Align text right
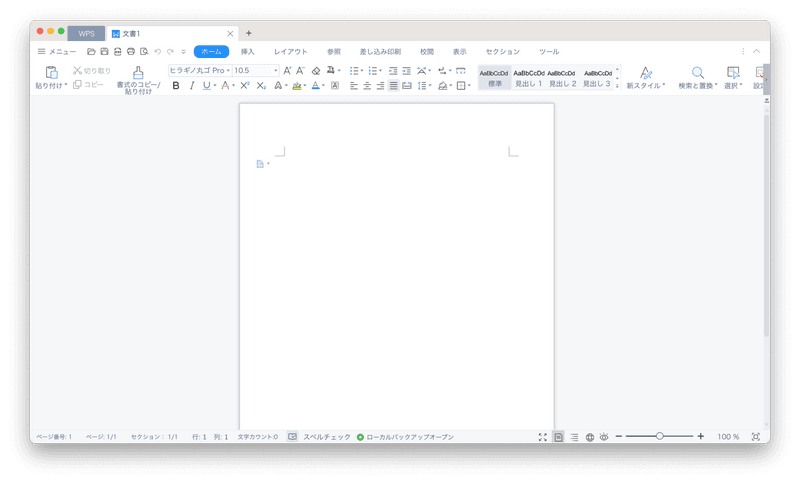 click(380, 86)
